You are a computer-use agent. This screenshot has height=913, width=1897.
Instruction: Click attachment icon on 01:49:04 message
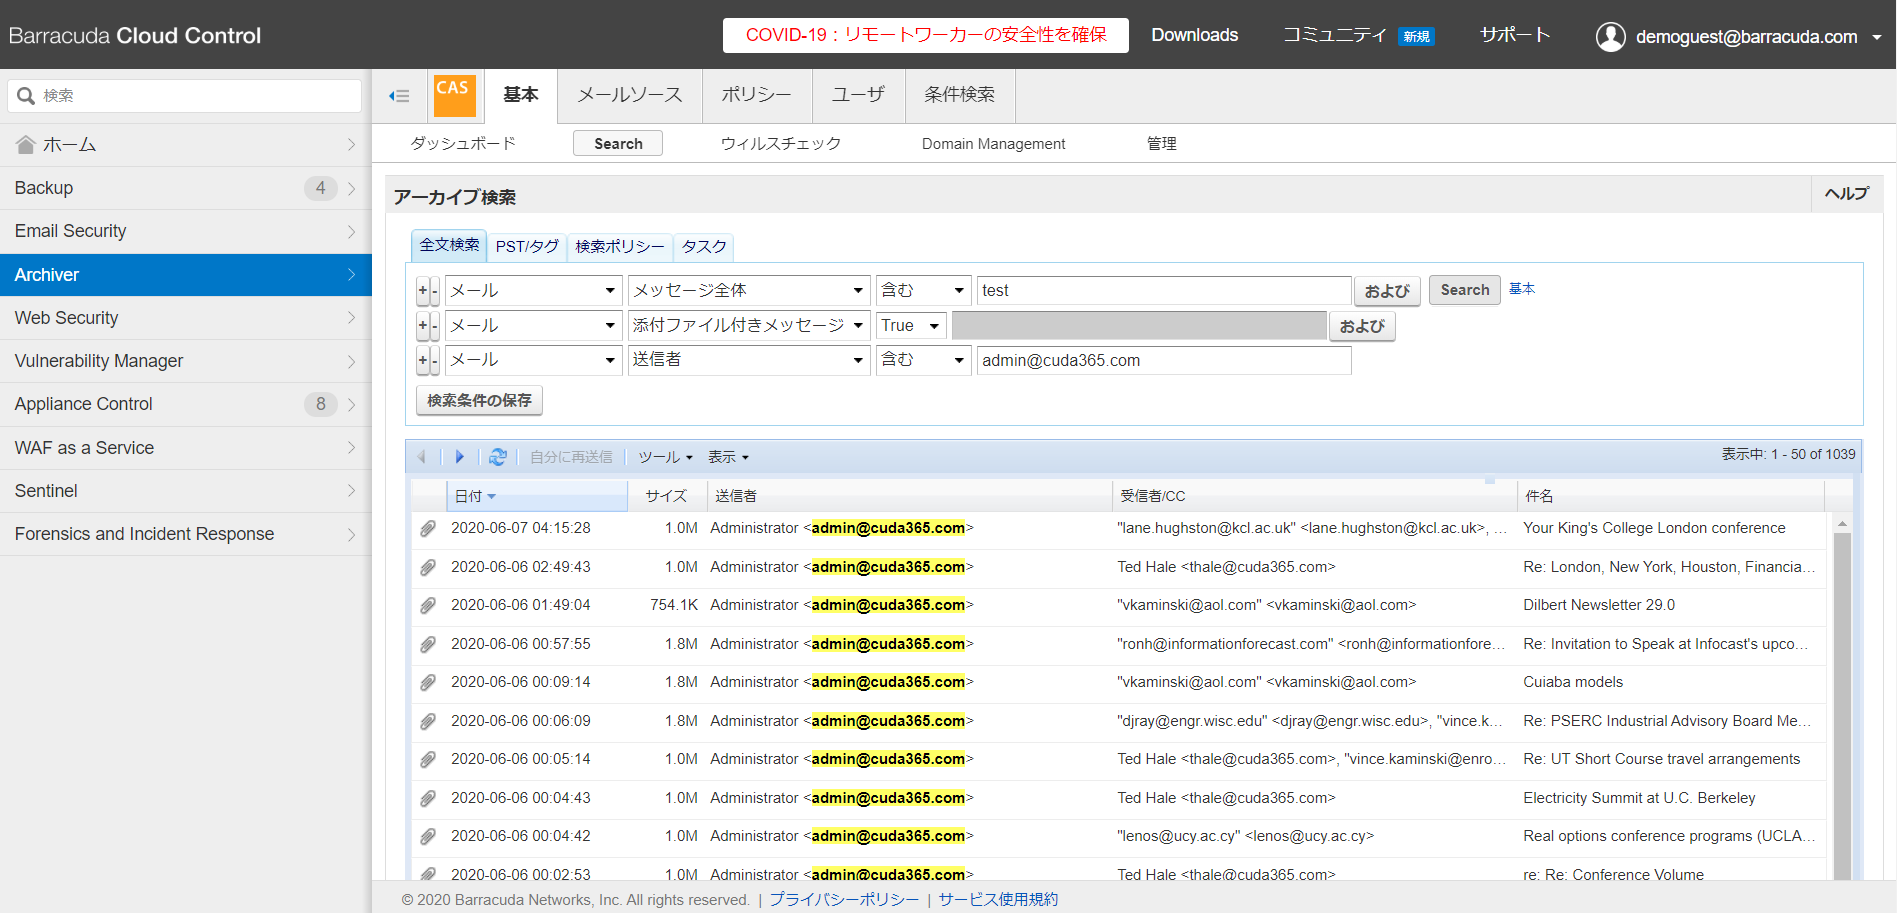click(x=428, y=605)
